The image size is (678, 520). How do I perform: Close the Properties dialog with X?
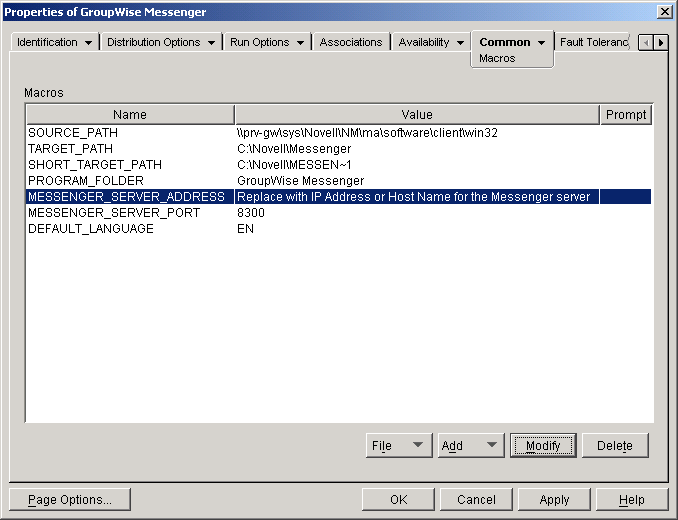(664, 12)
